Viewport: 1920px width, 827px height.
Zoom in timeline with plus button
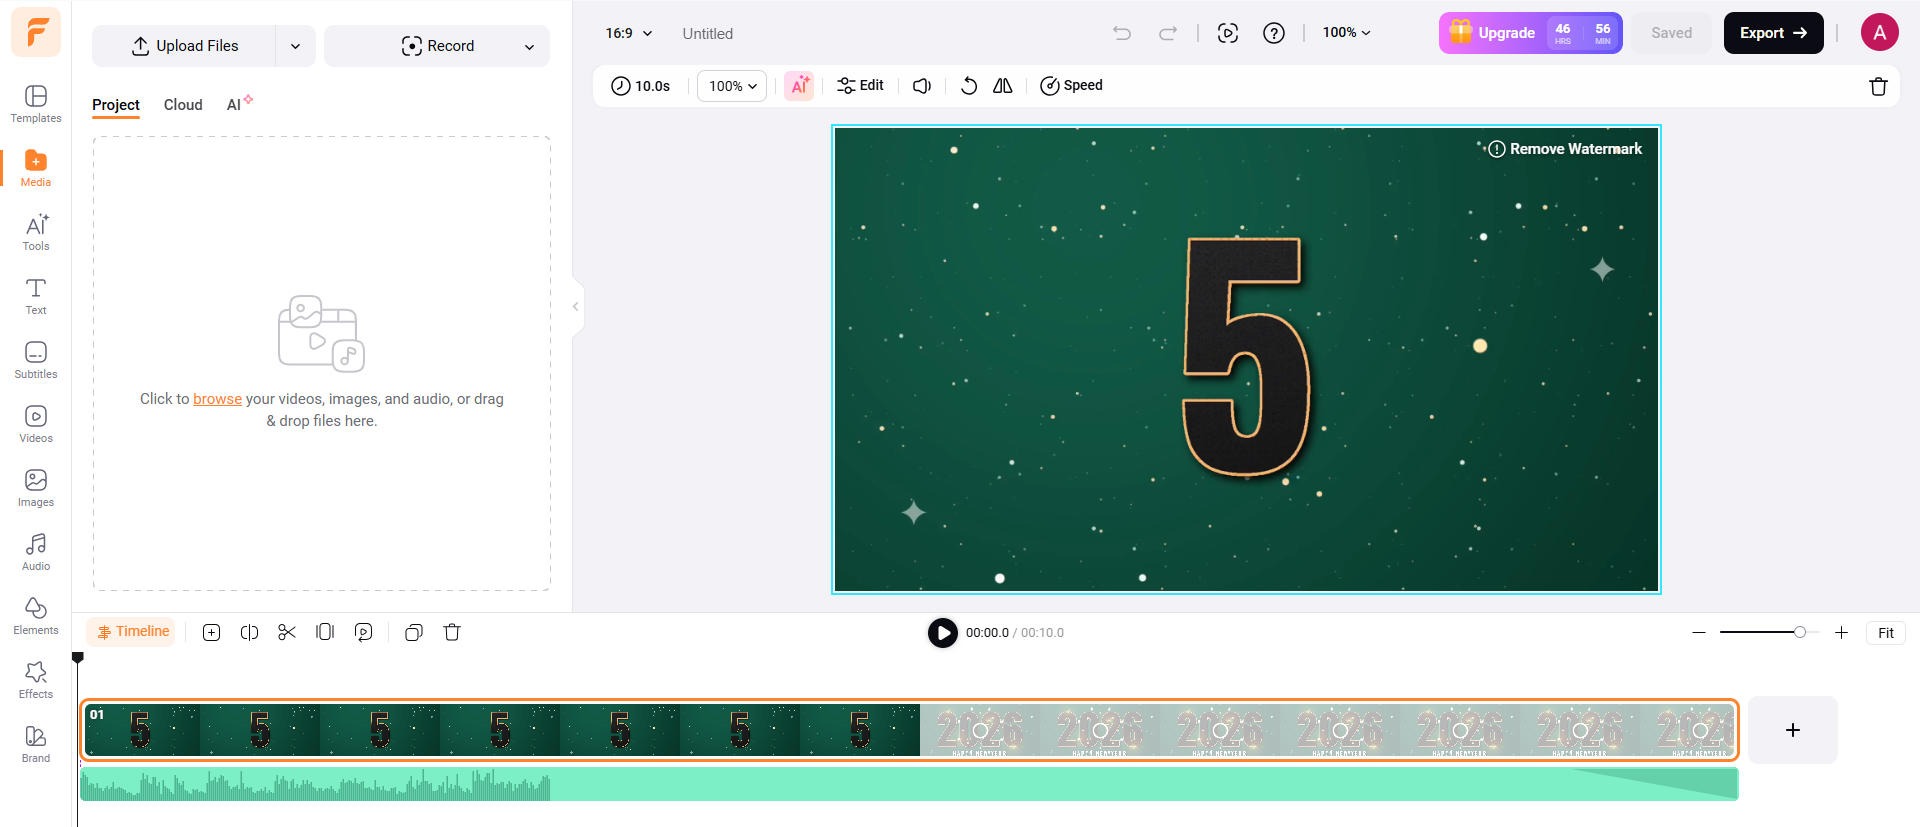[1841, 633]
